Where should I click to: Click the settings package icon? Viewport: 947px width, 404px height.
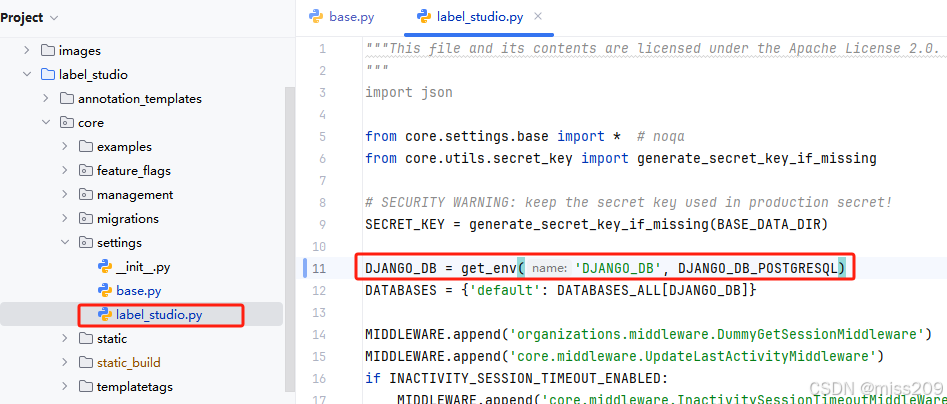[x=86, y=243]
